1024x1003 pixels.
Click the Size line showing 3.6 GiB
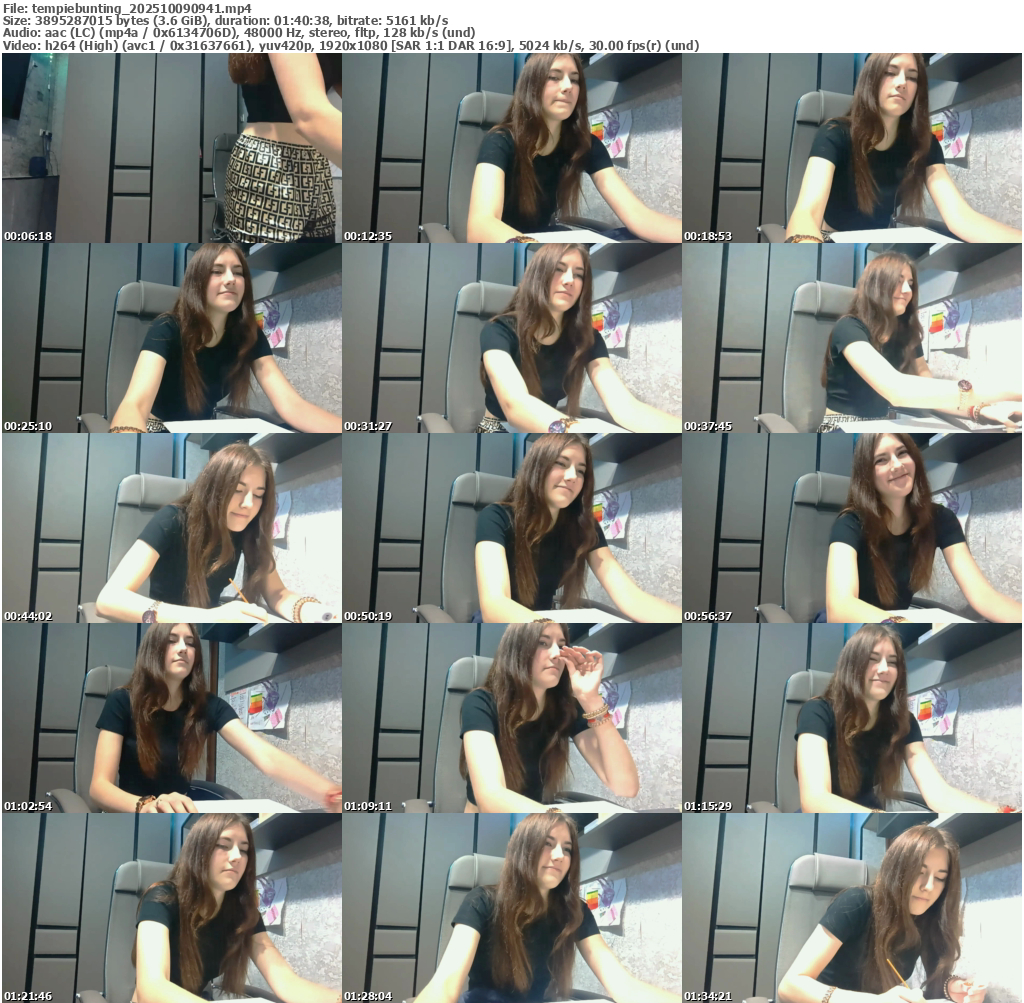(225, 20)
